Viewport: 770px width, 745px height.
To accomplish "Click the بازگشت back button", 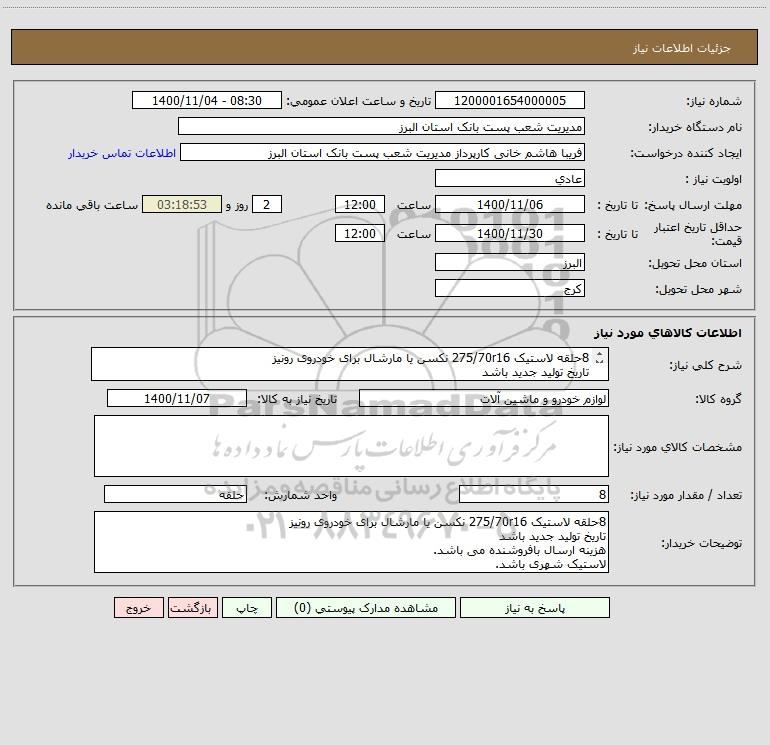I will click(x=192, y=607).
